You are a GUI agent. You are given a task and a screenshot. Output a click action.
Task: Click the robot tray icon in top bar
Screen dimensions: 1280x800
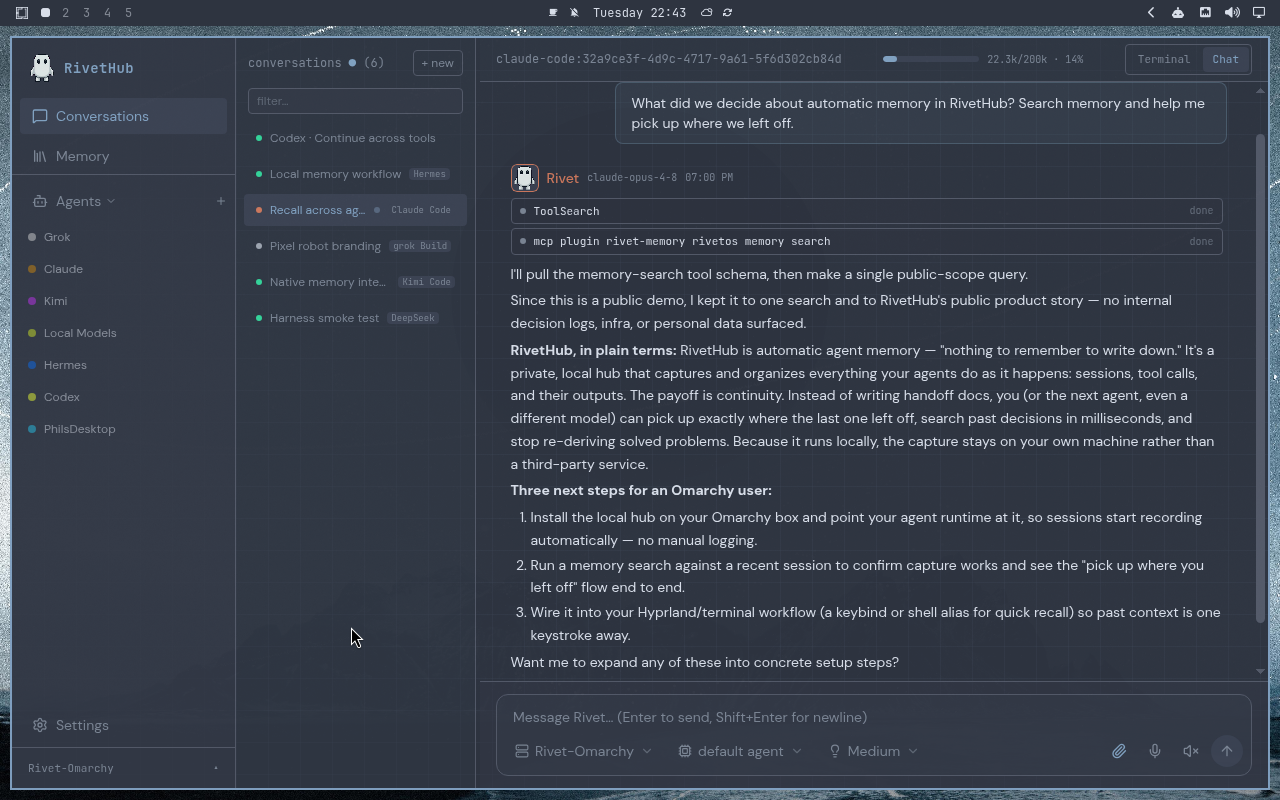[1178, 13]
